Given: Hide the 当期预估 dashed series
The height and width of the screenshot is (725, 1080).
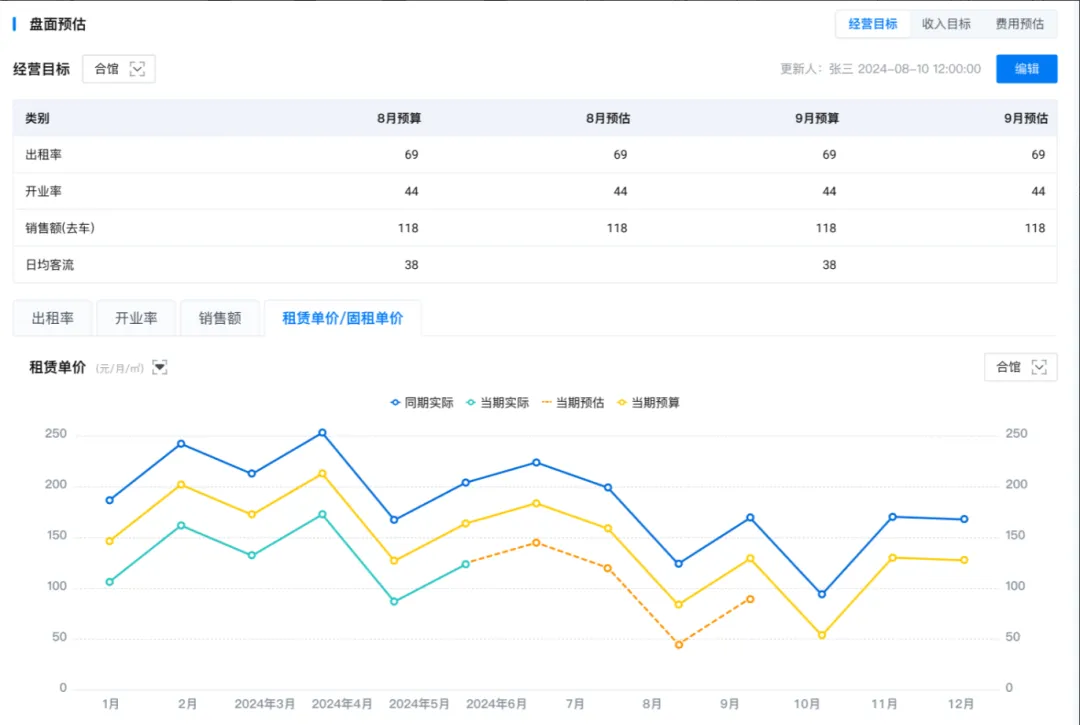Looking at the screenshot, I should (573, 403).
